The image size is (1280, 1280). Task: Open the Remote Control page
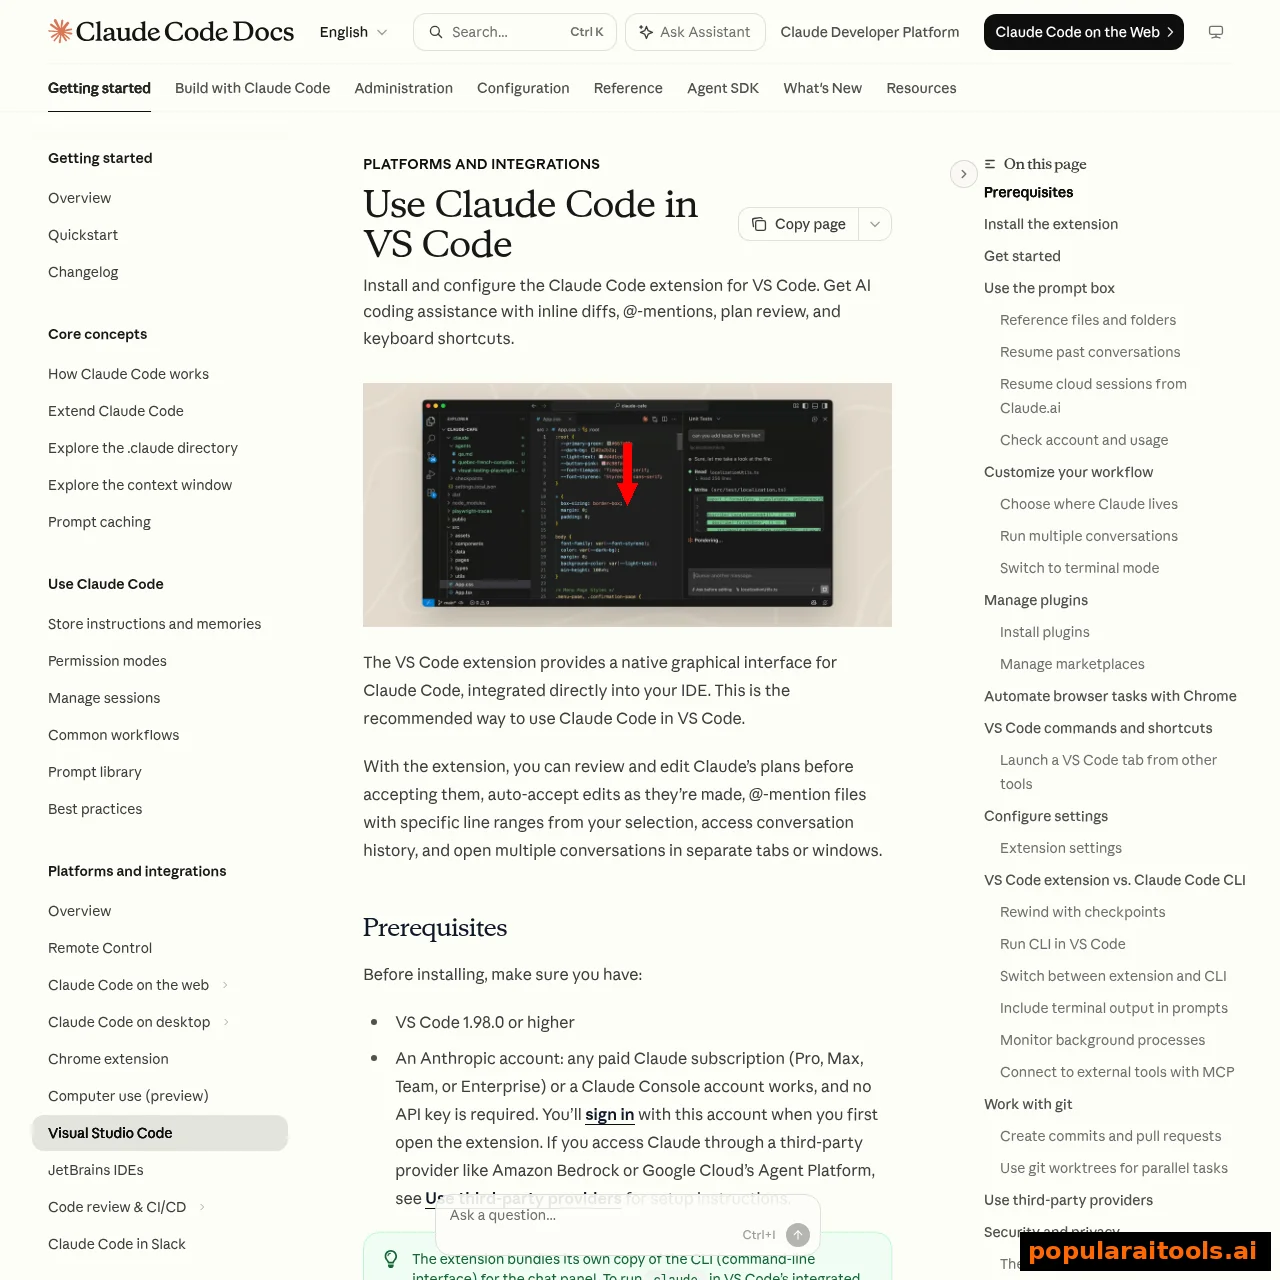pos(100,948)
